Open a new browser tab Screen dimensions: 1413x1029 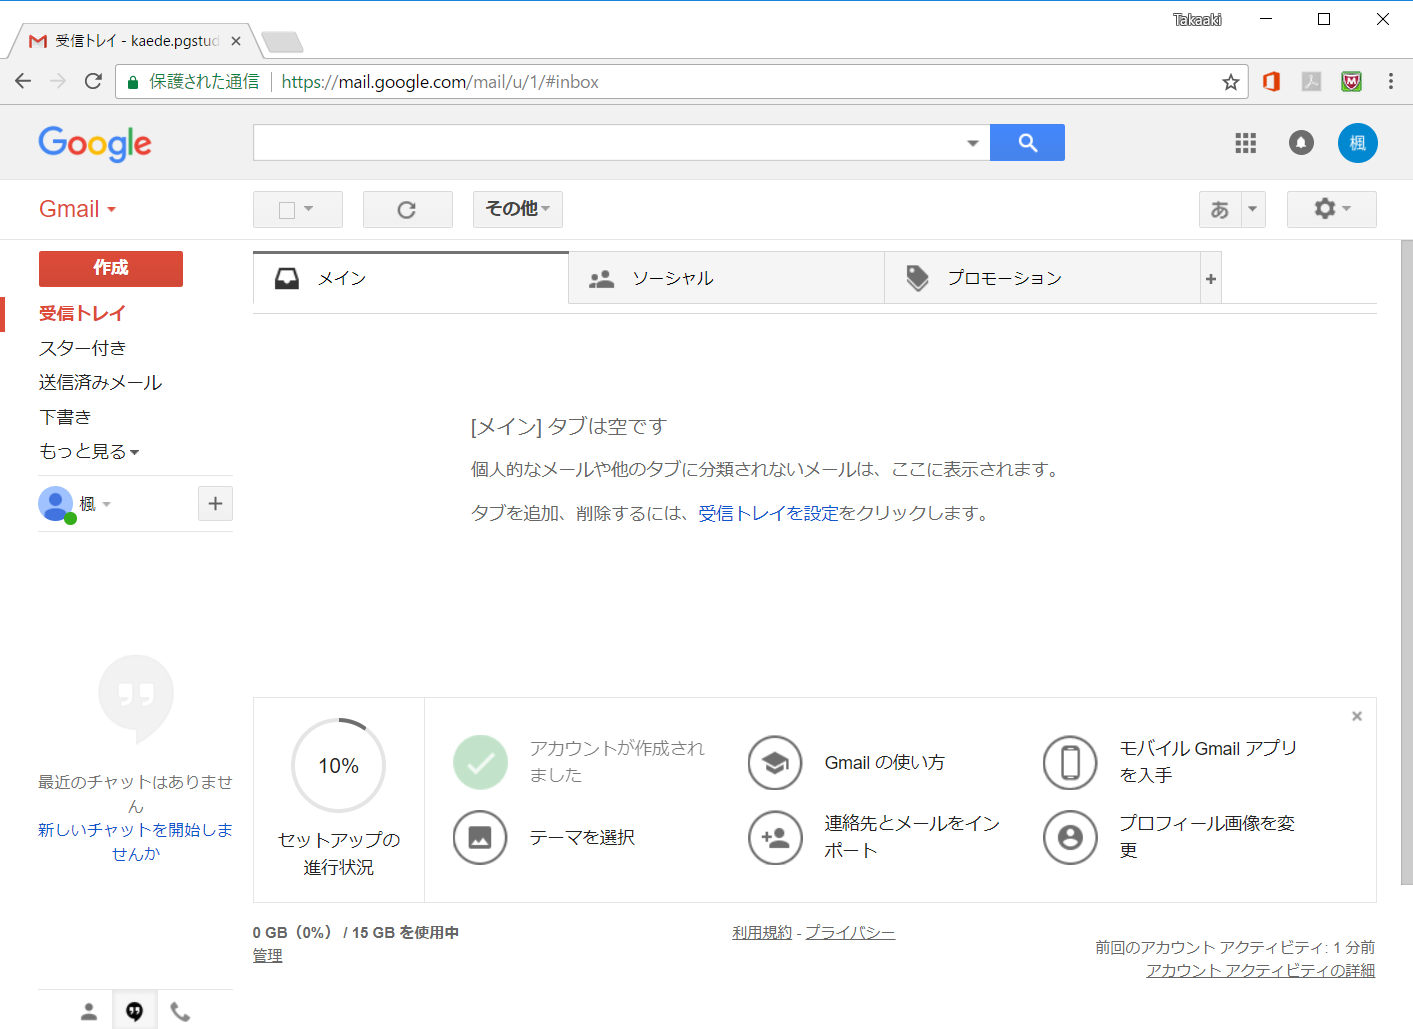click(x=282, y=42)
